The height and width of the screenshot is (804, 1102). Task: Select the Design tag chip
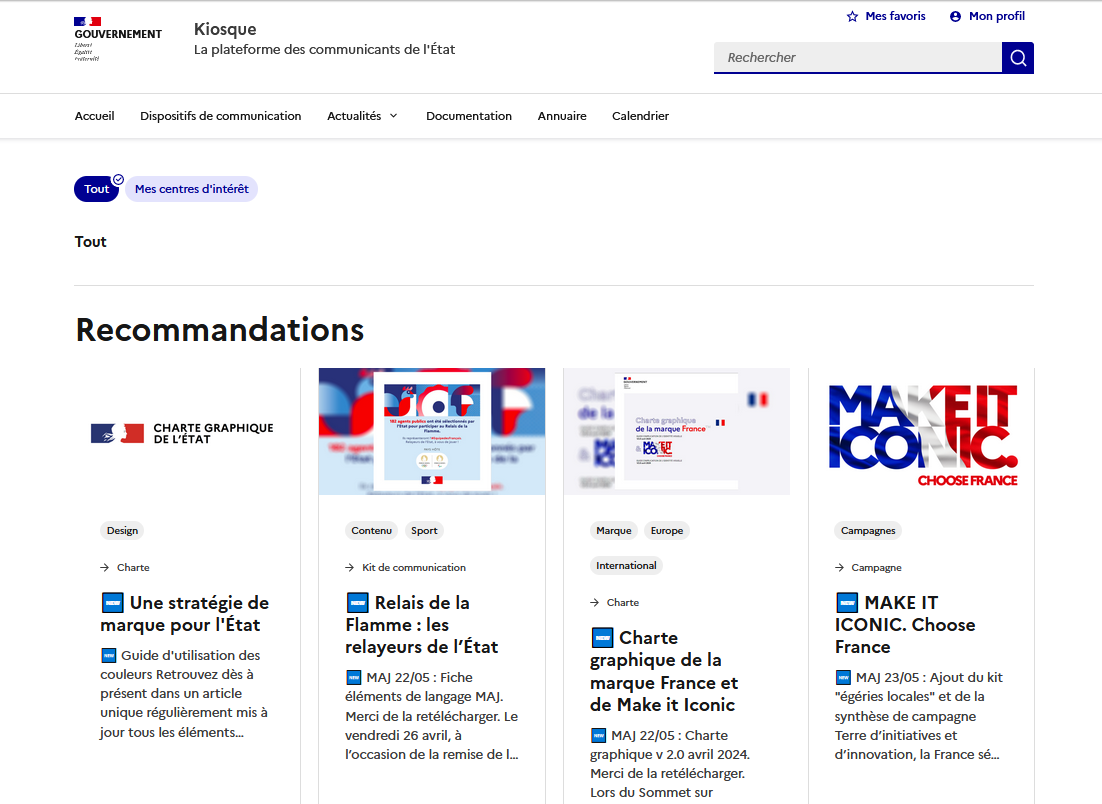tap(122, 531)
